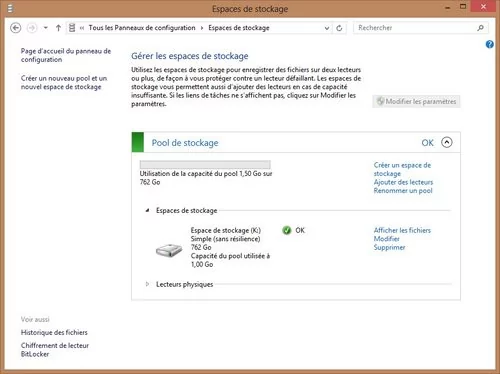Refresh the Espaces de stockage page
Image resolution: width=500 pixels, height=374 pixels.
coord(339,28)
